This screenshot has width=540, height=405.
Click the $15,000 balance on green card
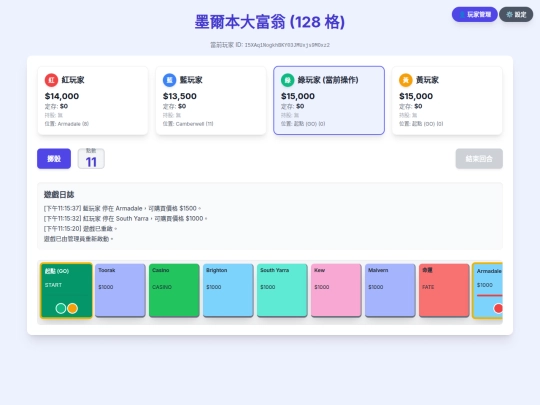(x=298, y=96)
